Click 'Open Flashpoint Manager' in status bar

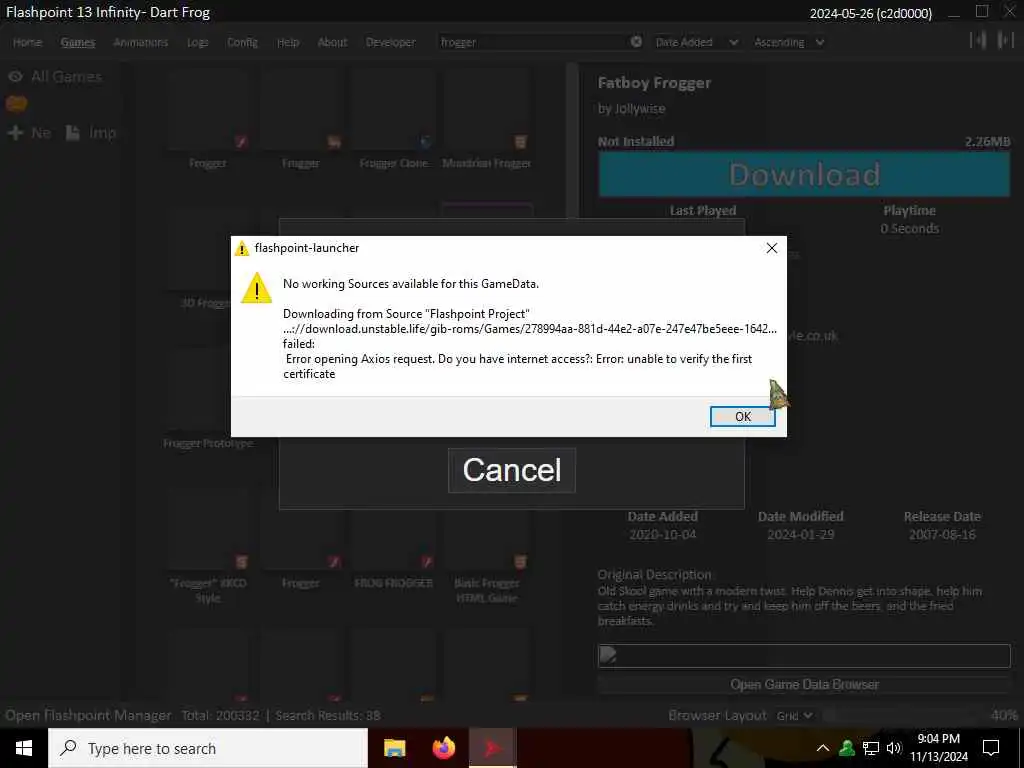point(88,716)
